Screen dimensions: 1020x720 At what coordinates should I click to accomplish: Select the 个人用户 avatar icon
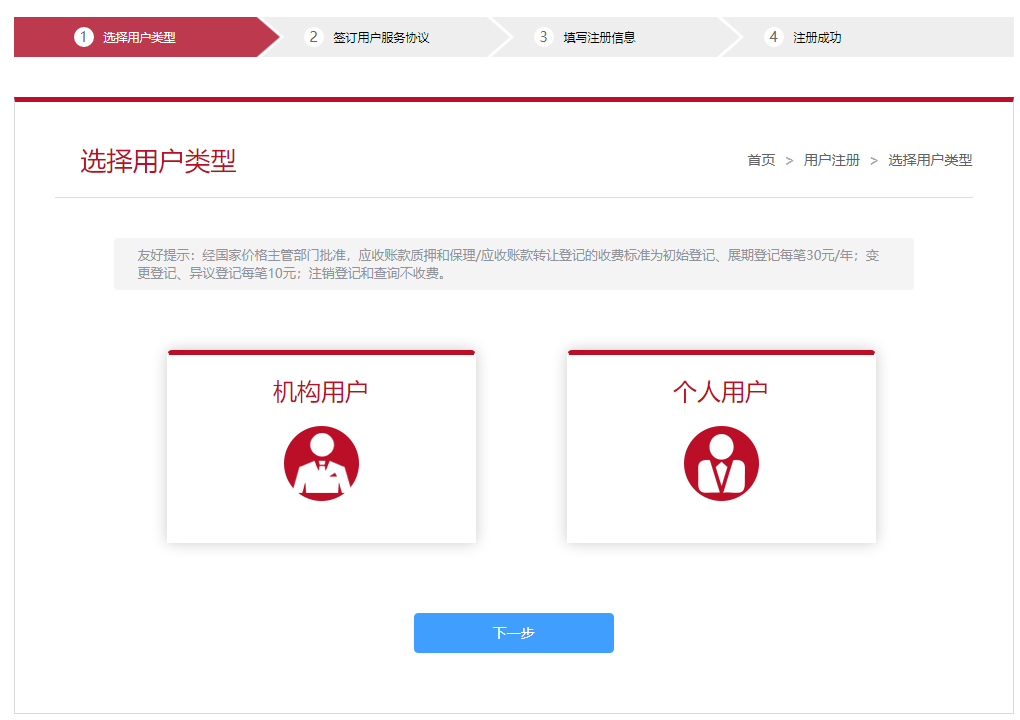point(721,463)
